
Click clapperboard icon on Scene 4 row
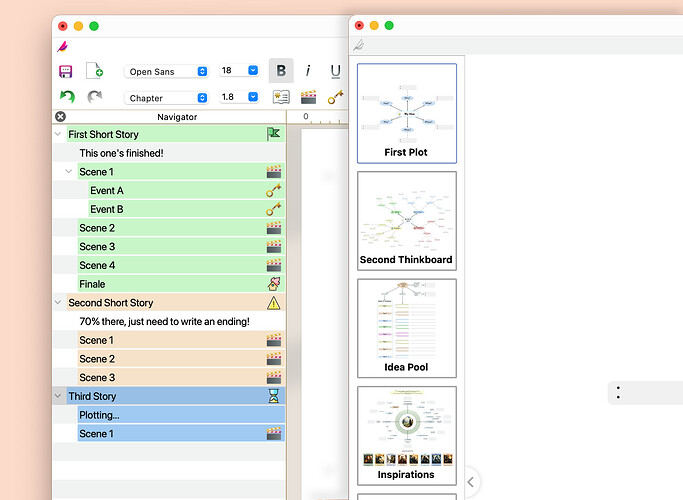274,265
